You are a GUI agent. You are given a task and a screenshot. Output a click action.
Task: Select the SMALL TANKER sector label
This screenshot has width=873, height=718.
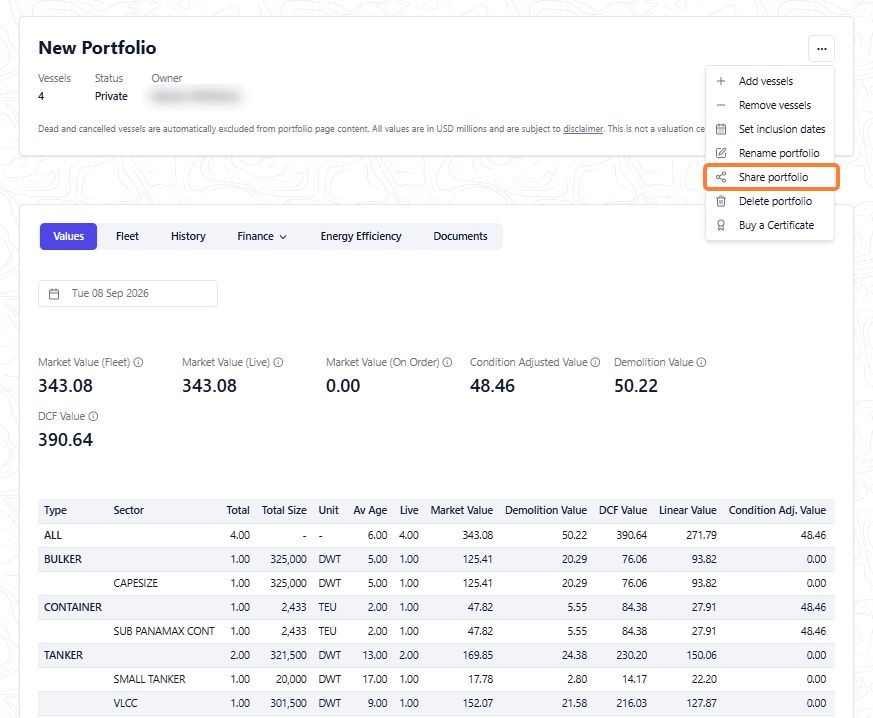pos(150,679)
